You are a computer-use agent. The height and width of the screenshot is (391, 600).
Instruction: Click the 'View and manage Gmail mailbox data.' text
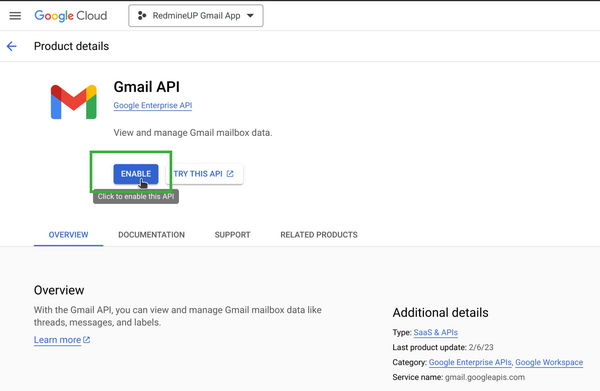193,133
